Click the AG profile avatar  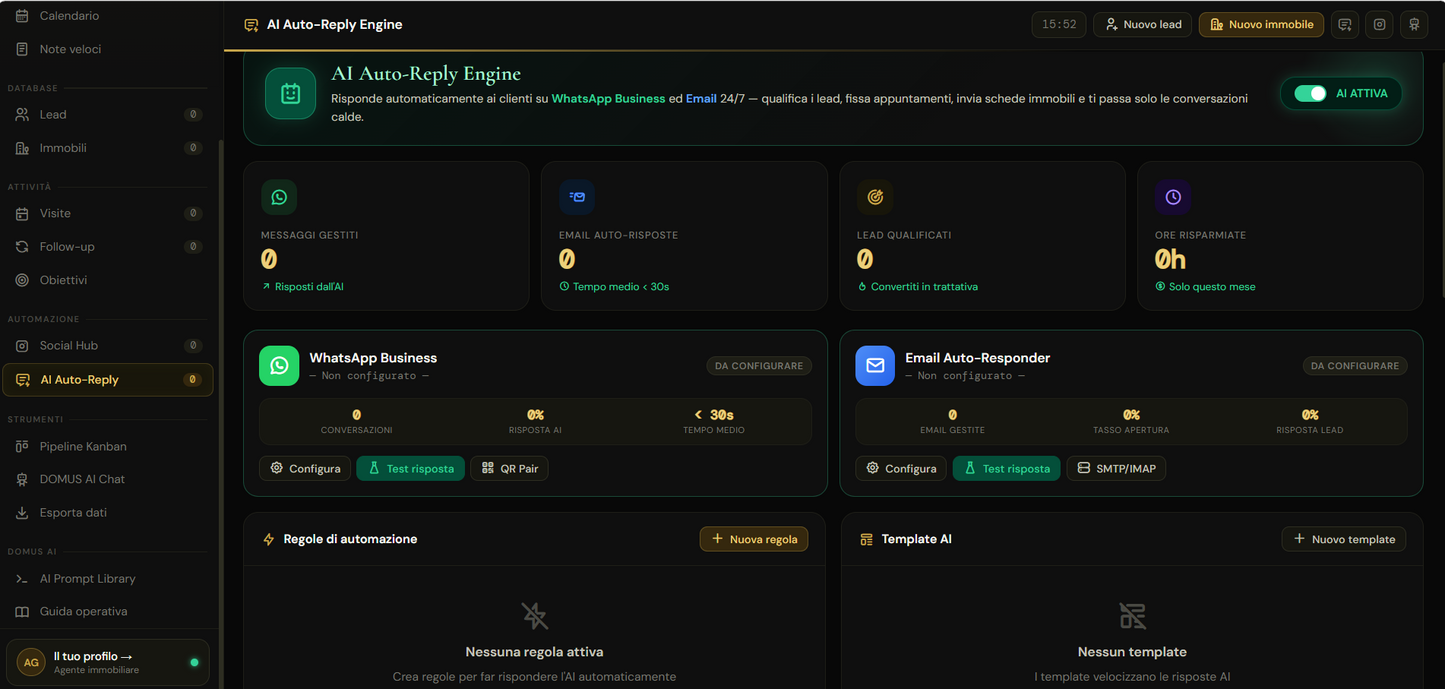coord(31,662)
